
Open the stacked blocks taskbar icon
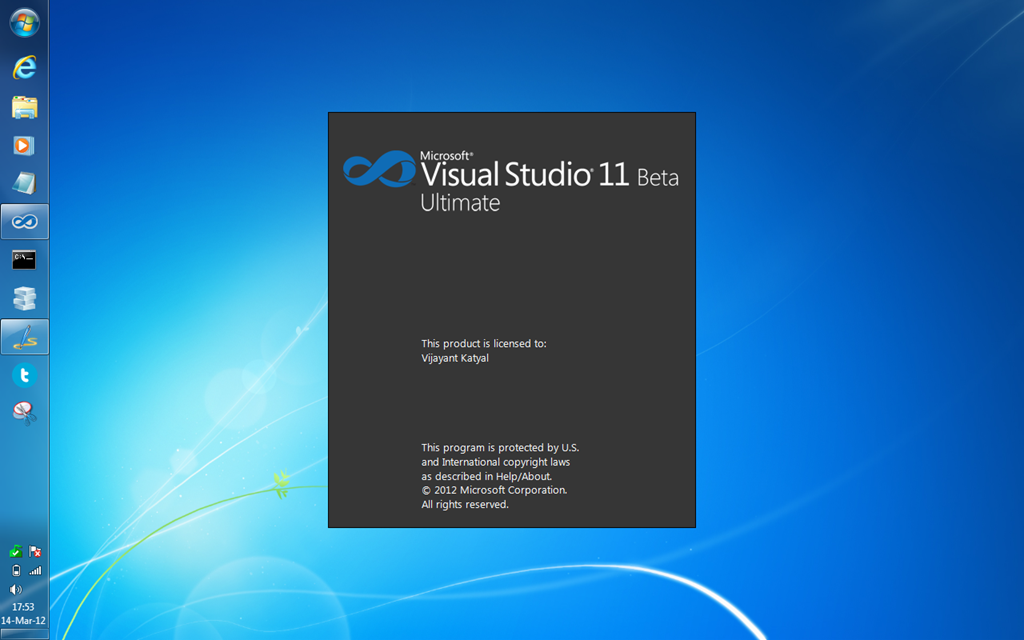(x=24, y=298)
